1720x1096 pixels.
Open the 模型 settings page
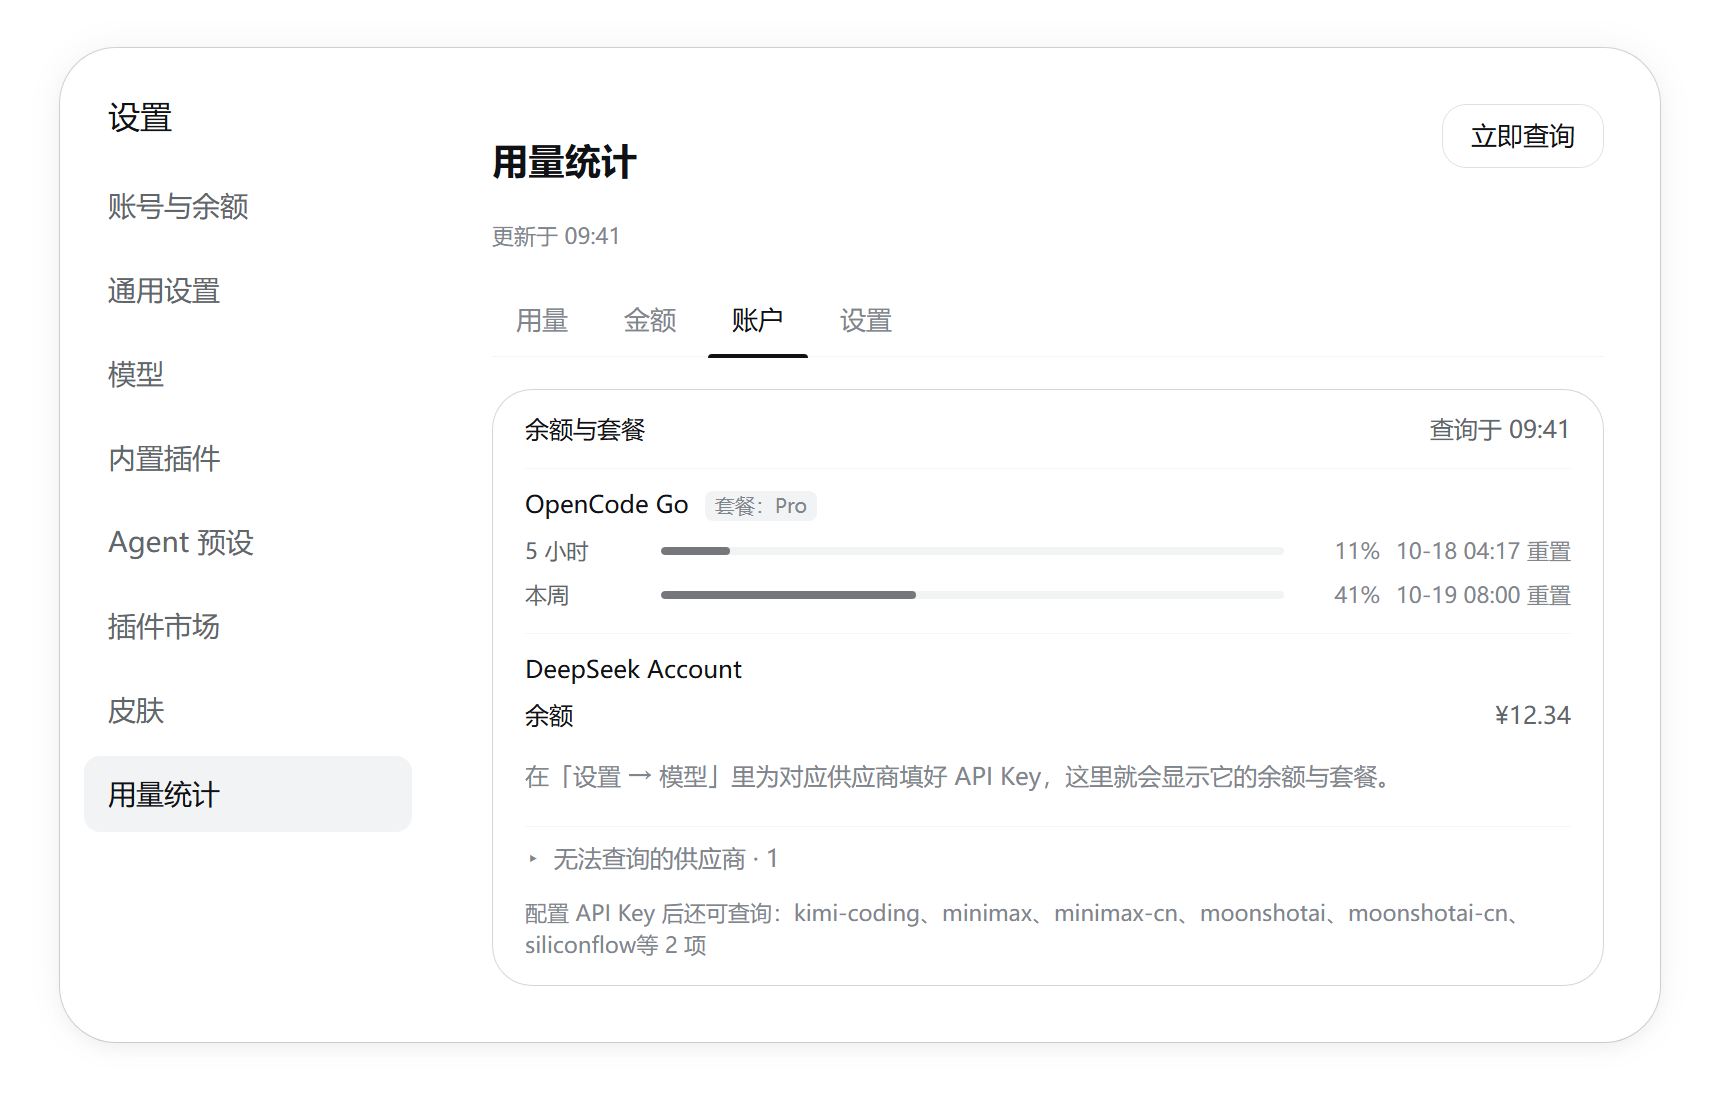(x=248, y=375)
